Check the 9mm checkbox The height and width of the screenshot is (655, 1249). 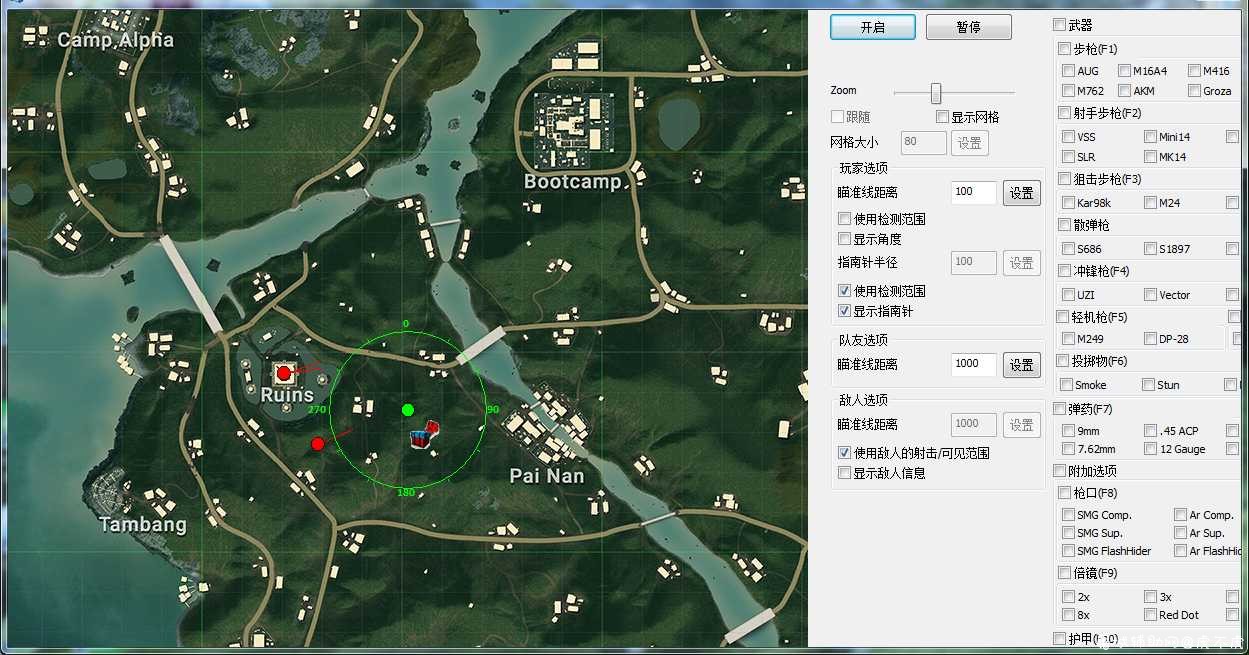tap(1068, 431)
